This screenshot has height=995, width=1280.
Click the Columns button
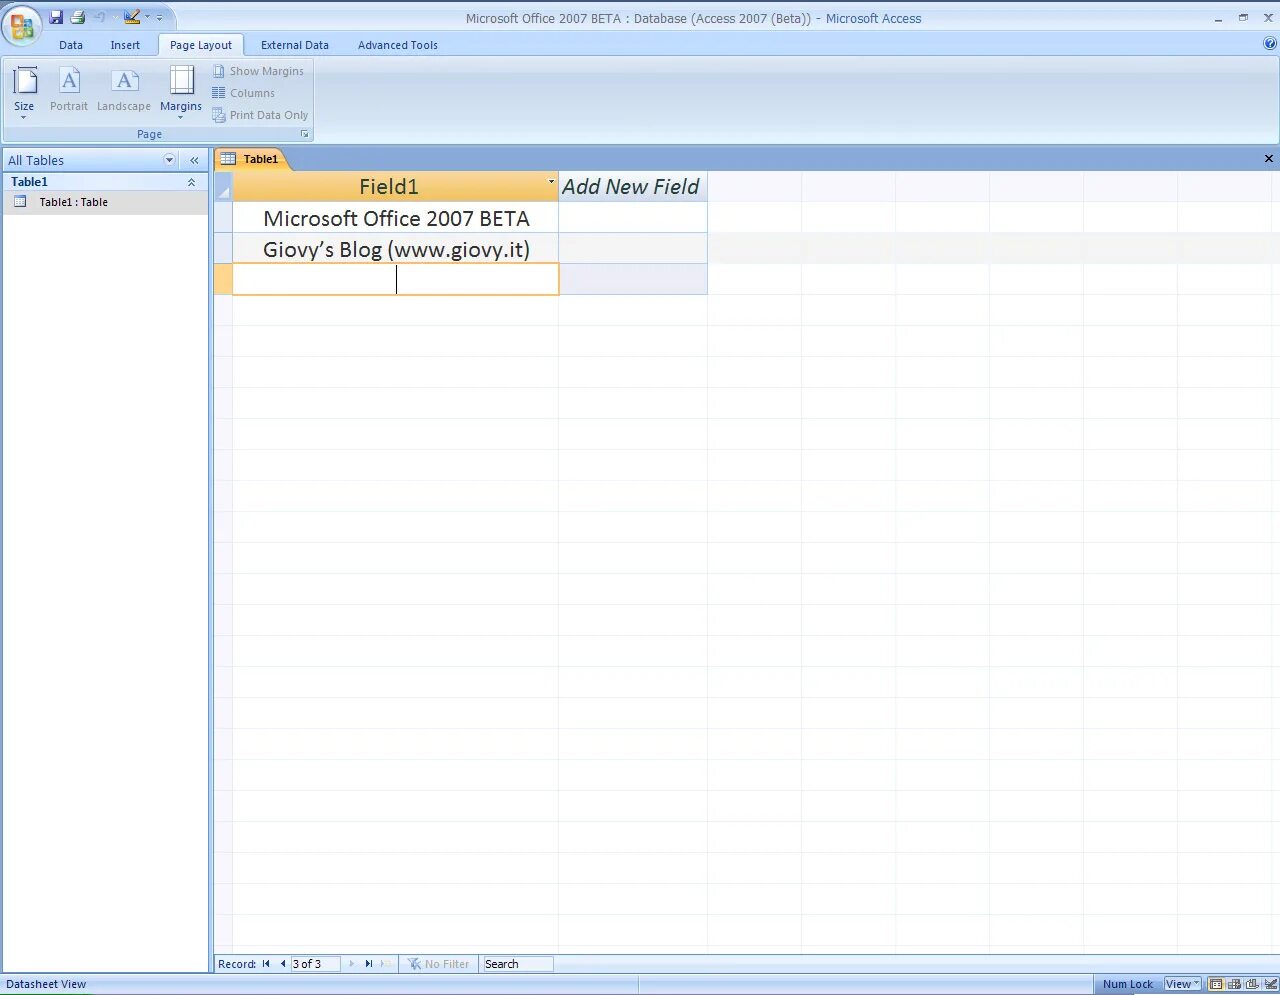[243, 93]
